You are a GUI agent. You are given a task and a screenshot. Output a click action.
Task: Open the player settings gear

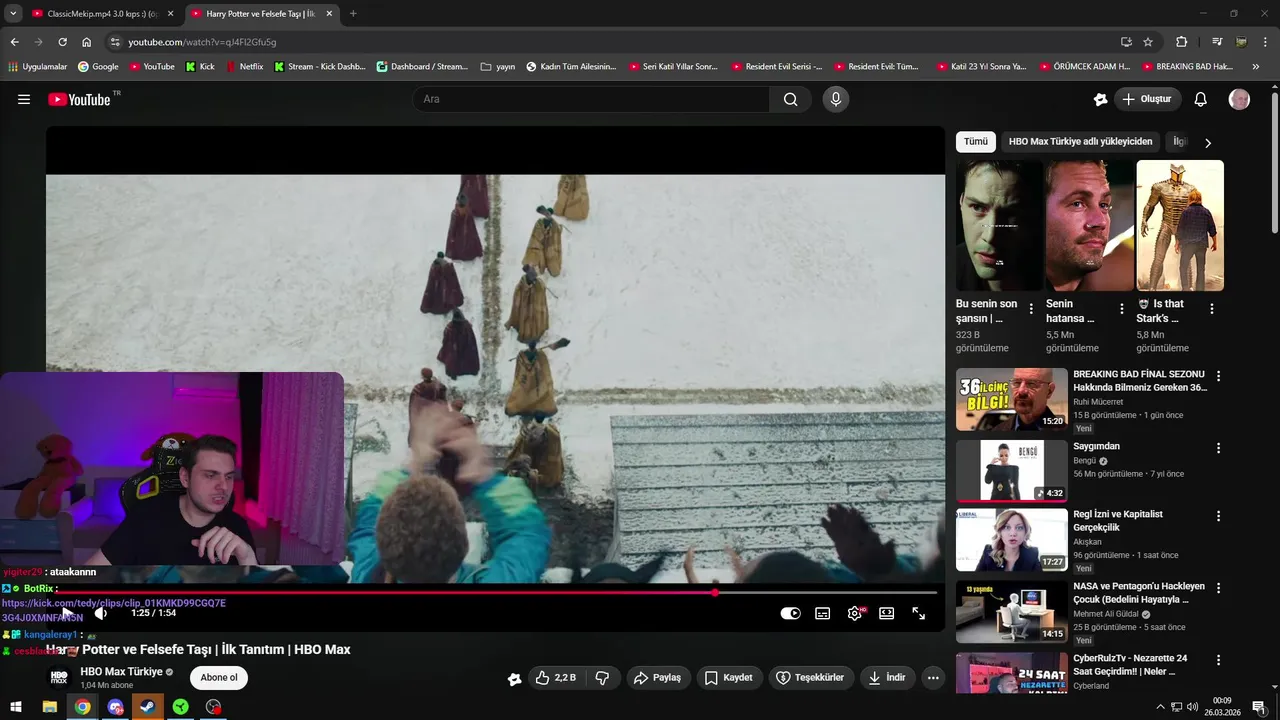(855, 613)
